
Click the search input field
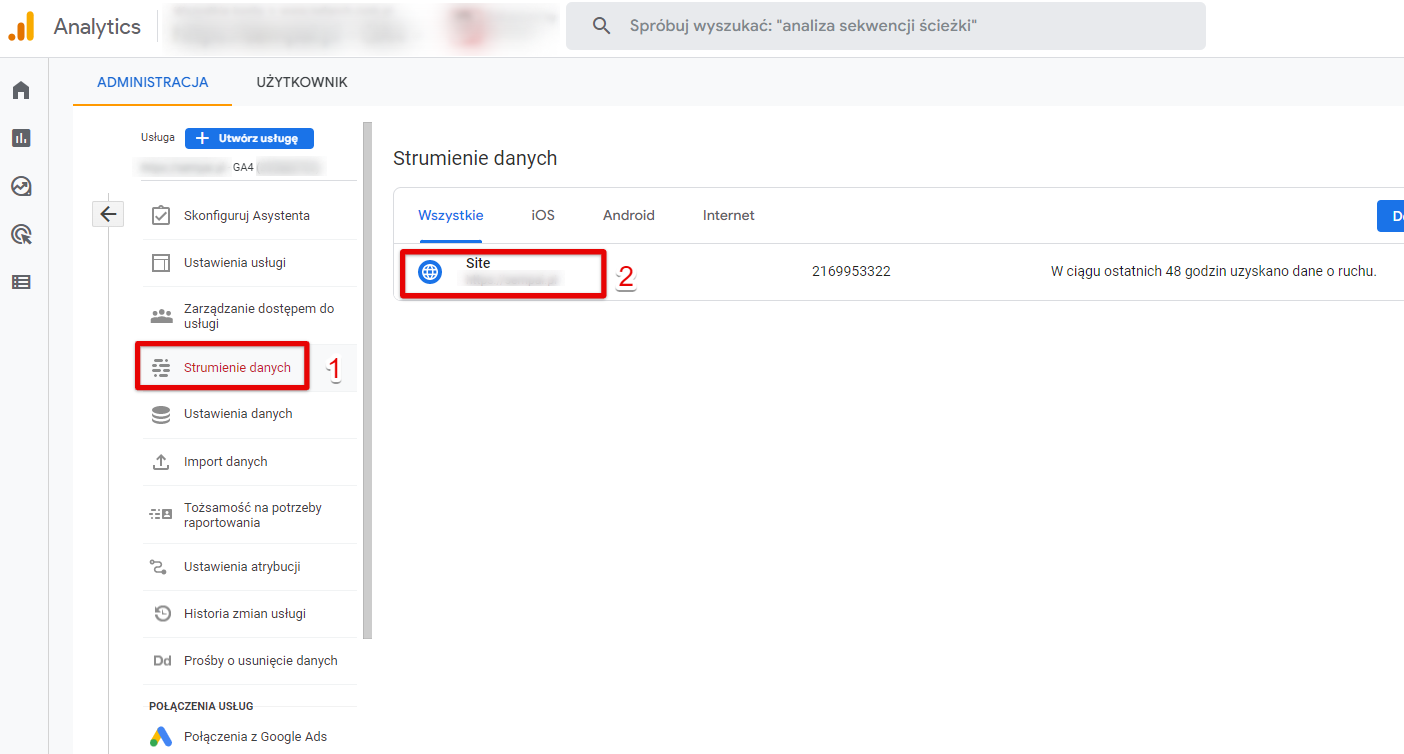point(886,26)
